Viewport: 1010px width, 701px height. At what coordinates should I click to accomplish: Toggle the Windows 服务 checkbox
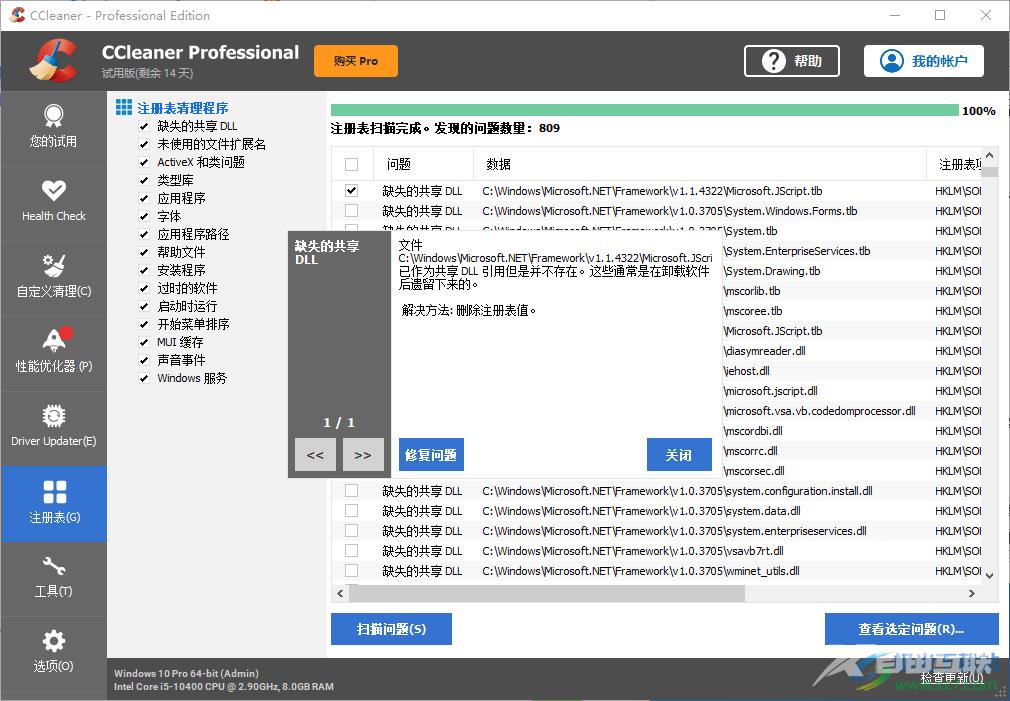coord(142,378)
